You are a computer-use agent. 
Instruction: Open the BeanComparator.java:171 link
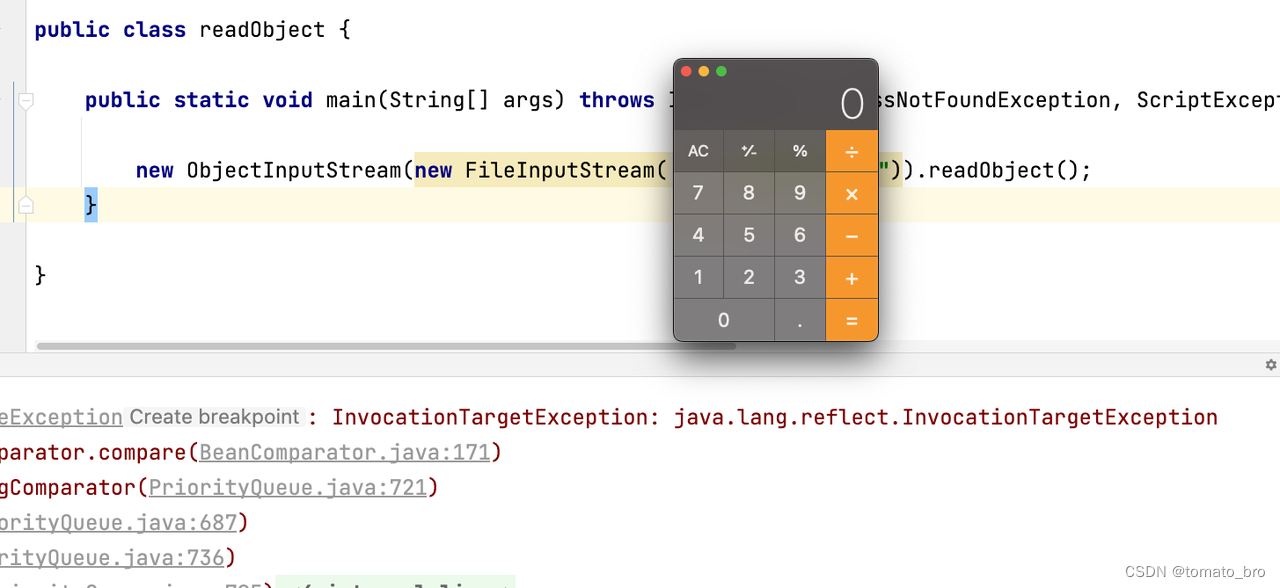(x=345, y=453)
